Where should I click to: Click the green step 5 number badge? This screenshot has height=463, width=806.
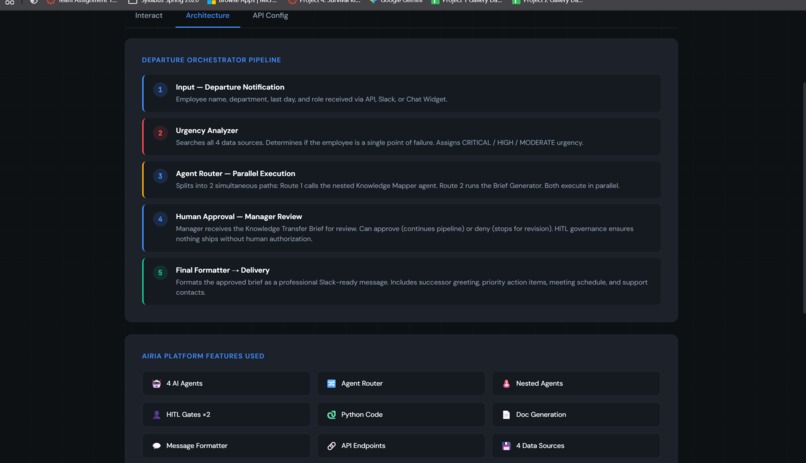[160, 272]
